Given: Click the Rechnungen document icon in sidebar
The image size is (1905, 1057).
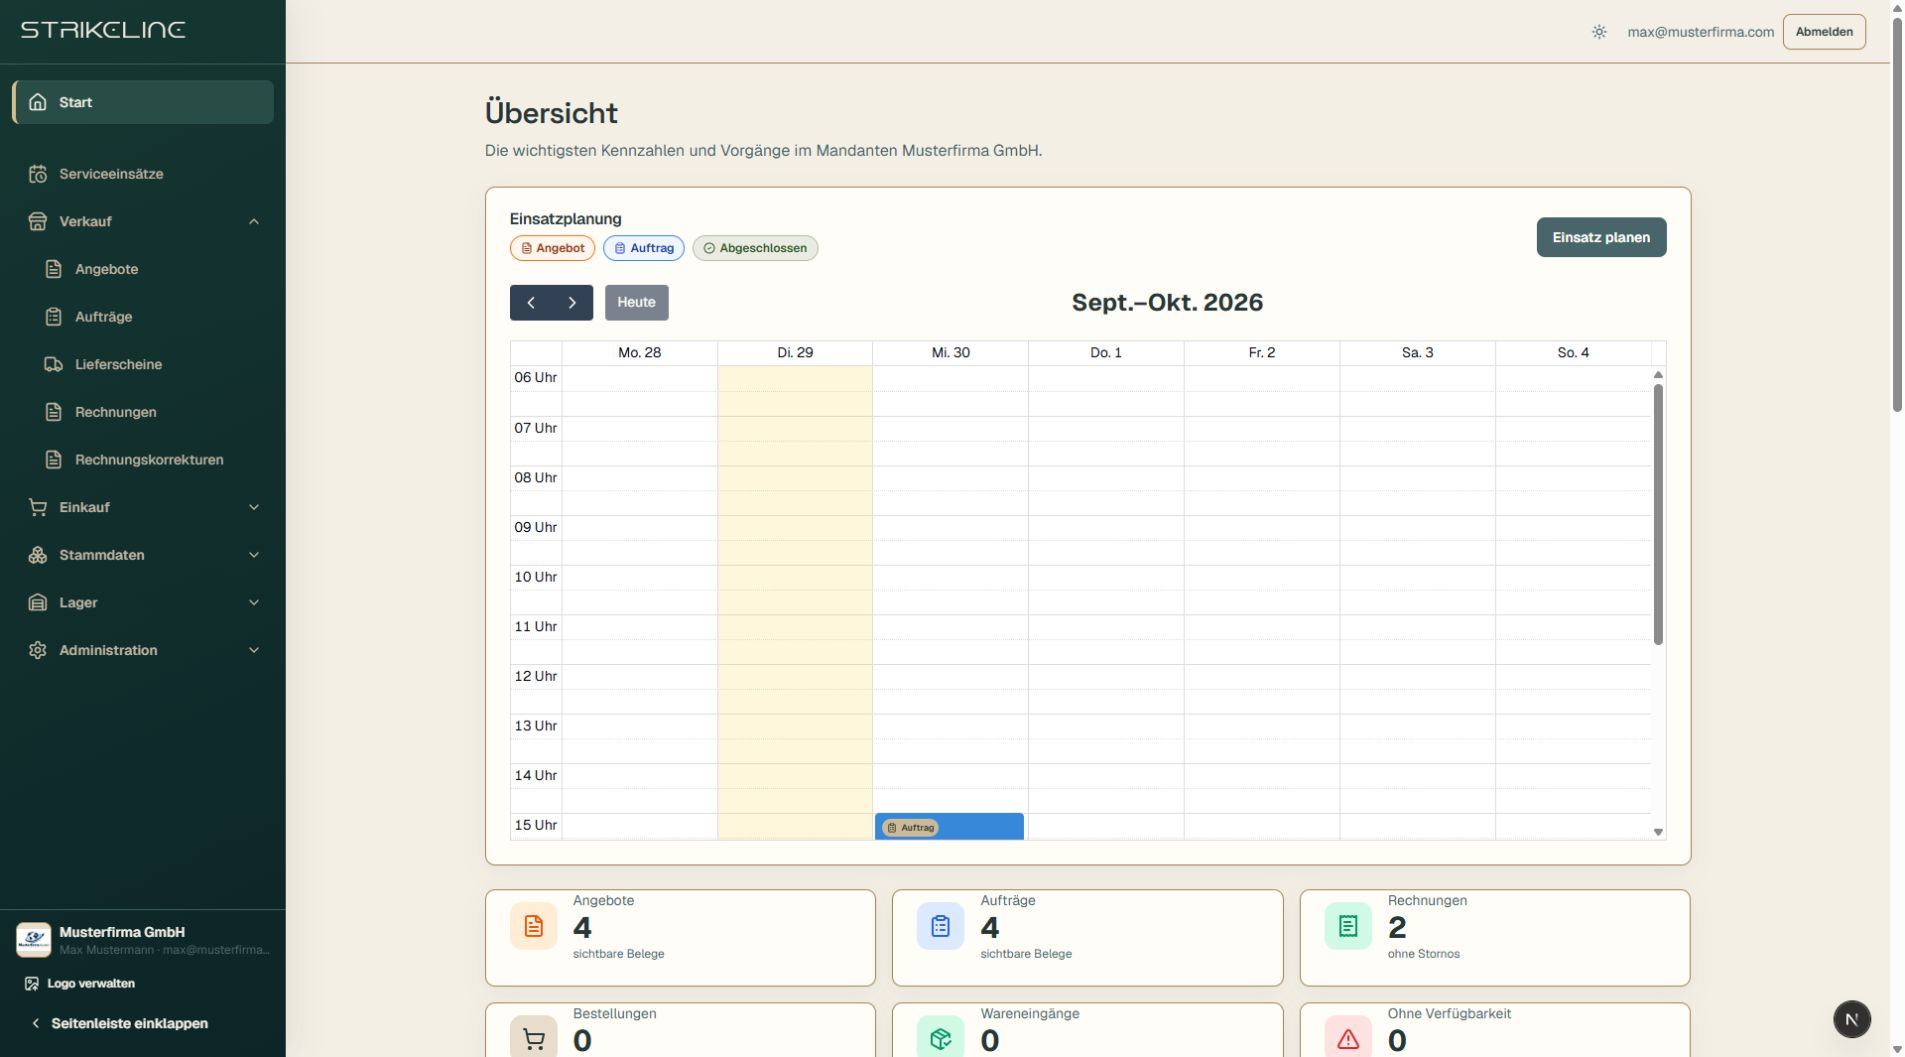Looking at the screenshot, I should [x=54, y=412].
